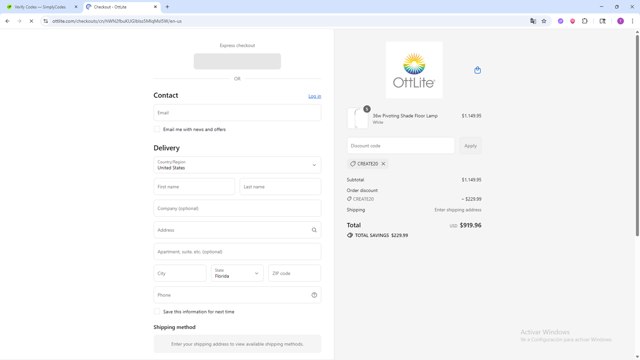The height and width of the screenshot is (360, 640).
Task: Open the State dropdown showing Florida
Action: 237,273
